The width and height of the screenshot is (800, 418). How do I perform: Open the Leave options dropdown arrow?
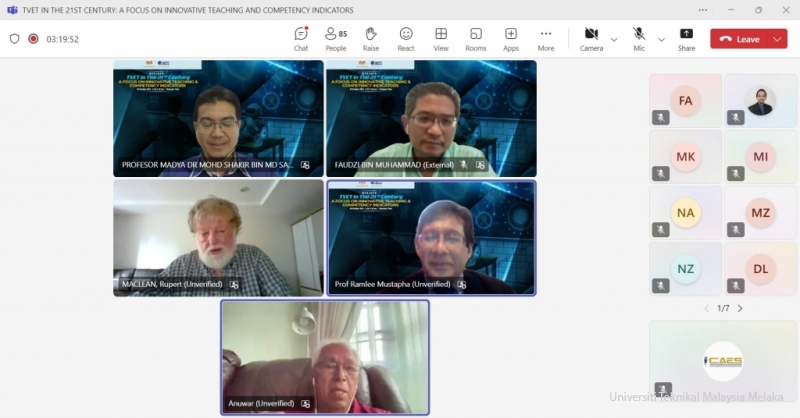pos(778,39)
